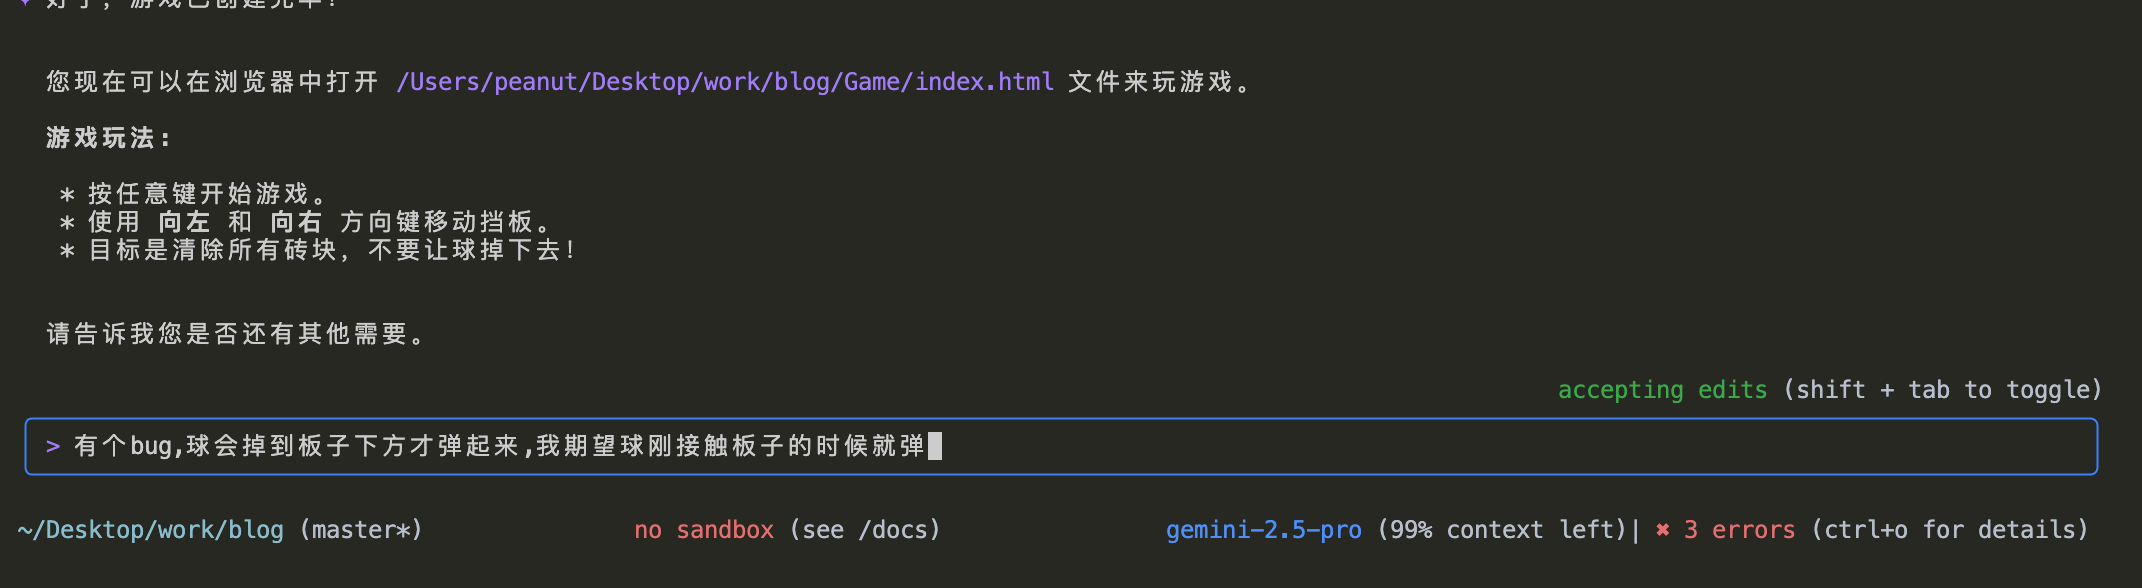Viewport: 2142px width, 588px height.
Task: Click the asterisk bullet before 按任意键开始游戏
Action: point(67,194)
